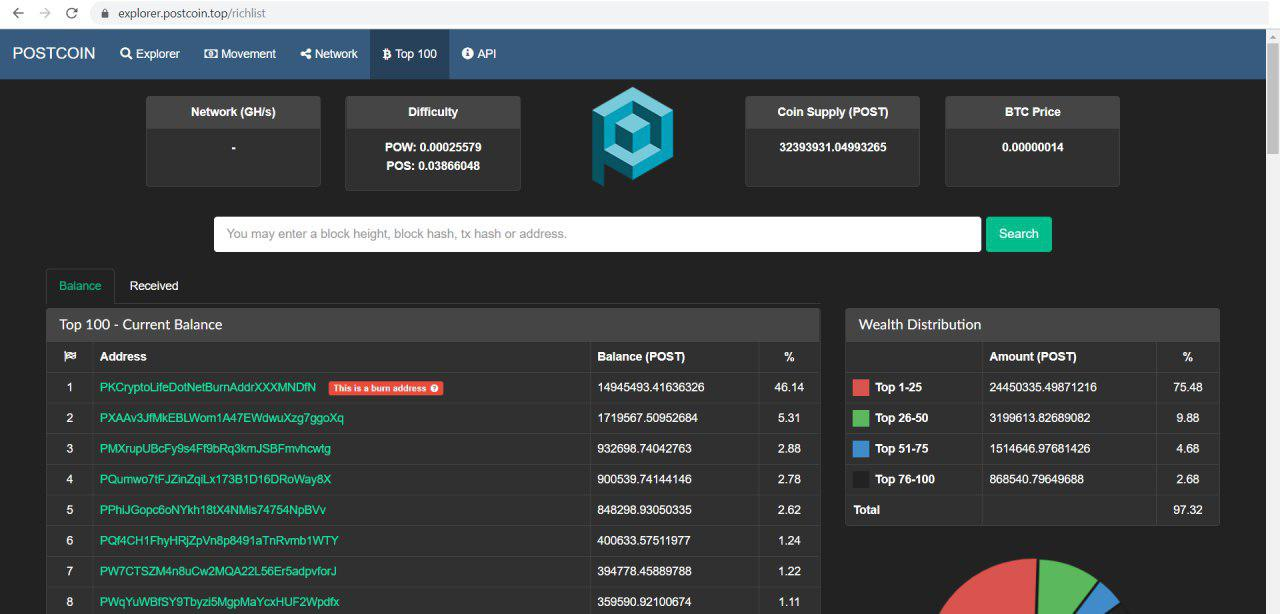Click the flag icon column header
Image resolution: width=1280 pixels, height=614 pixels.
coord(70,357)
